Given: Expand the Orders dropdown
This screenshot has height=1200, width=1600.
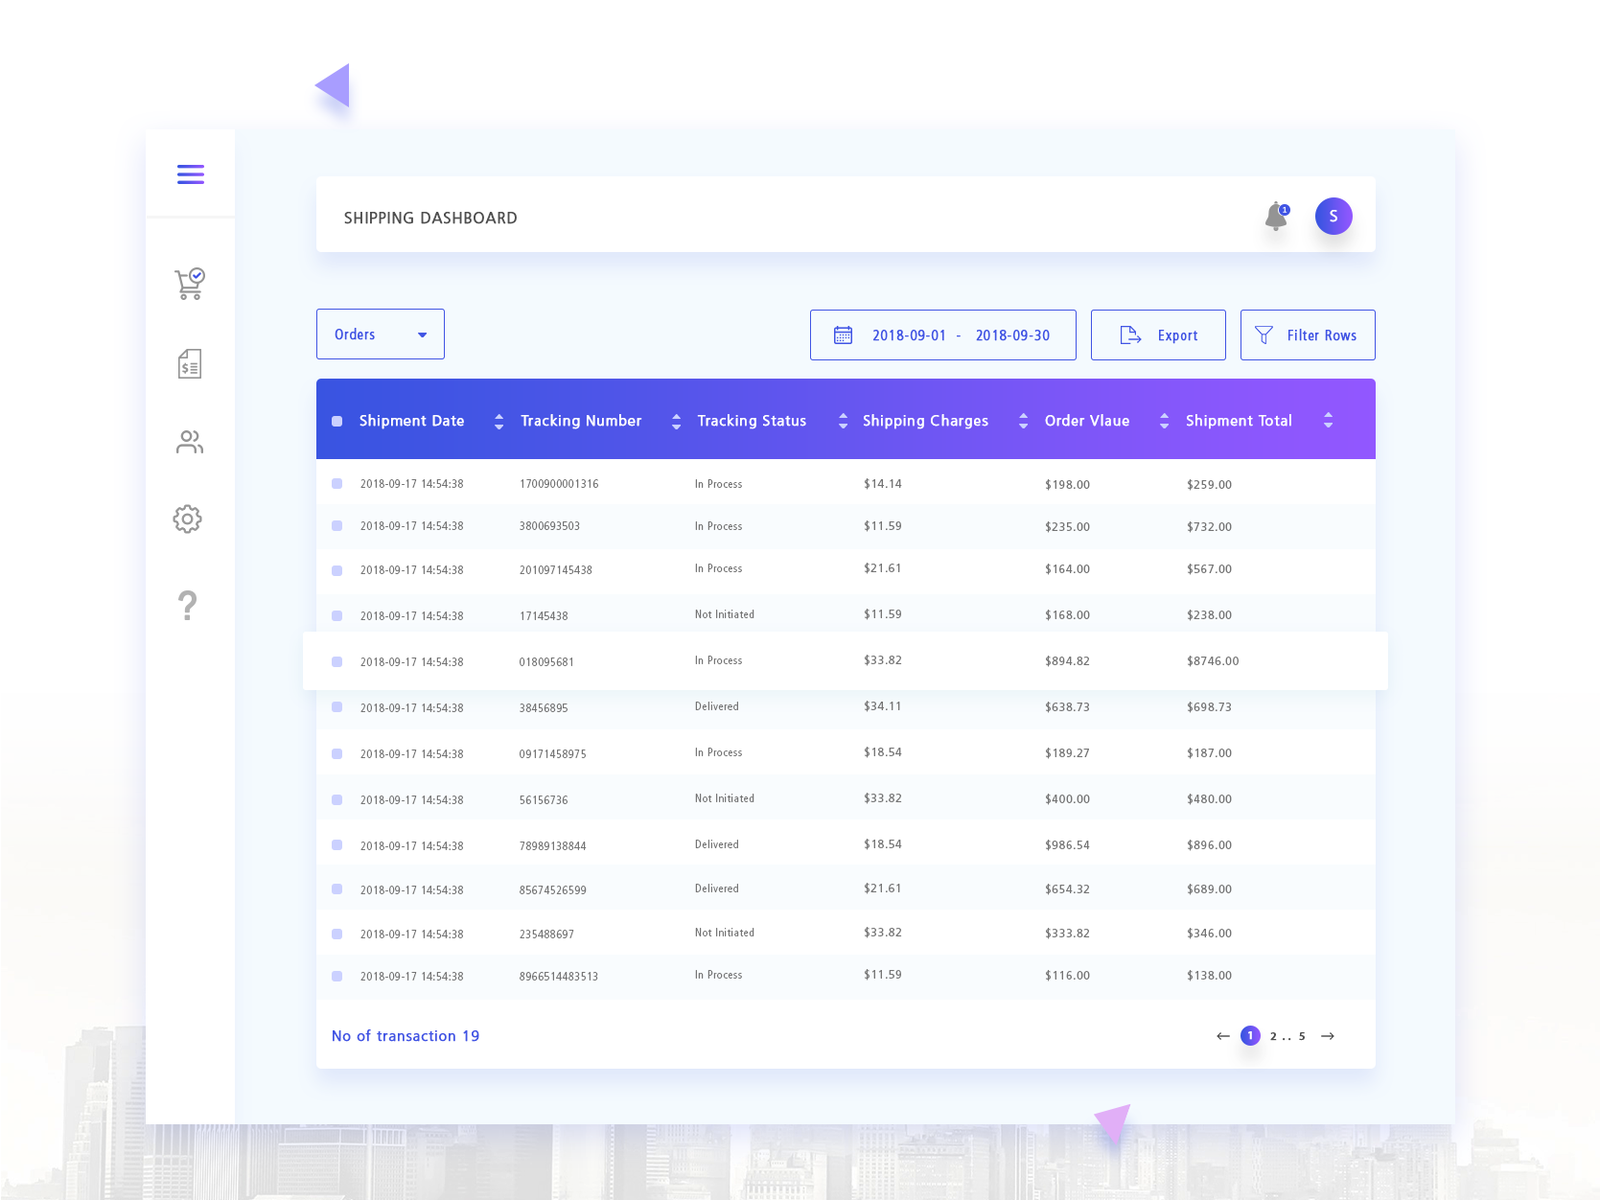Looking at the screenshot, I should click(380, 334).
